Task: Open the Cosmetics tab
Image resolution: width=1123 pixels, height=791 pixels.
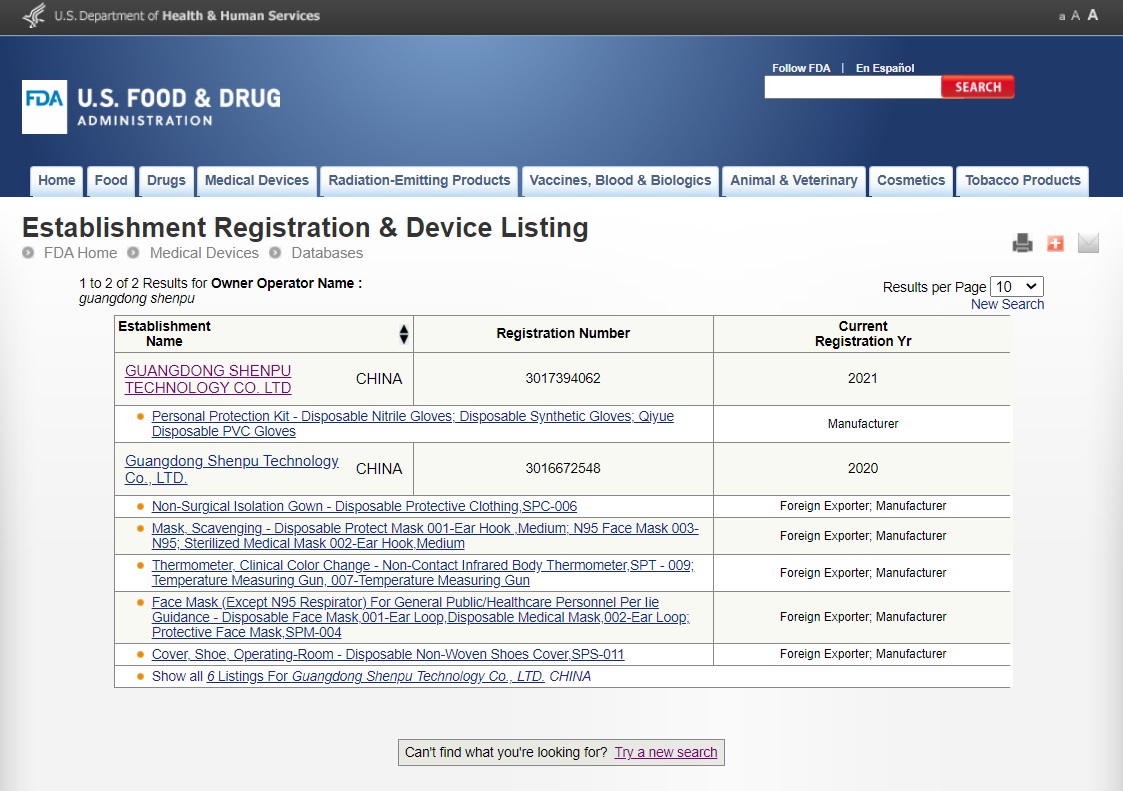Action: 911,181
